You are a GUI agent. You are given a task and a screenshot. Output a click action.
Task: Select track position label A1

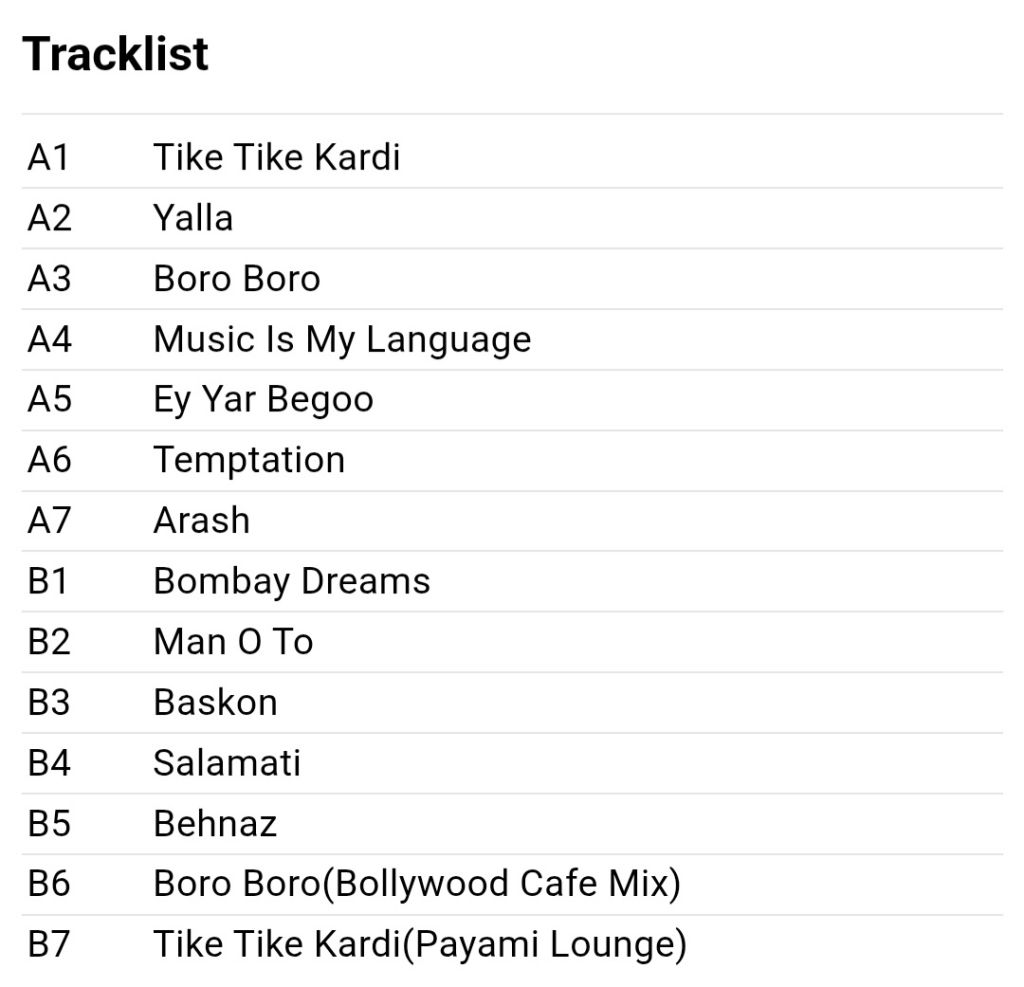[x=48, y=157]
